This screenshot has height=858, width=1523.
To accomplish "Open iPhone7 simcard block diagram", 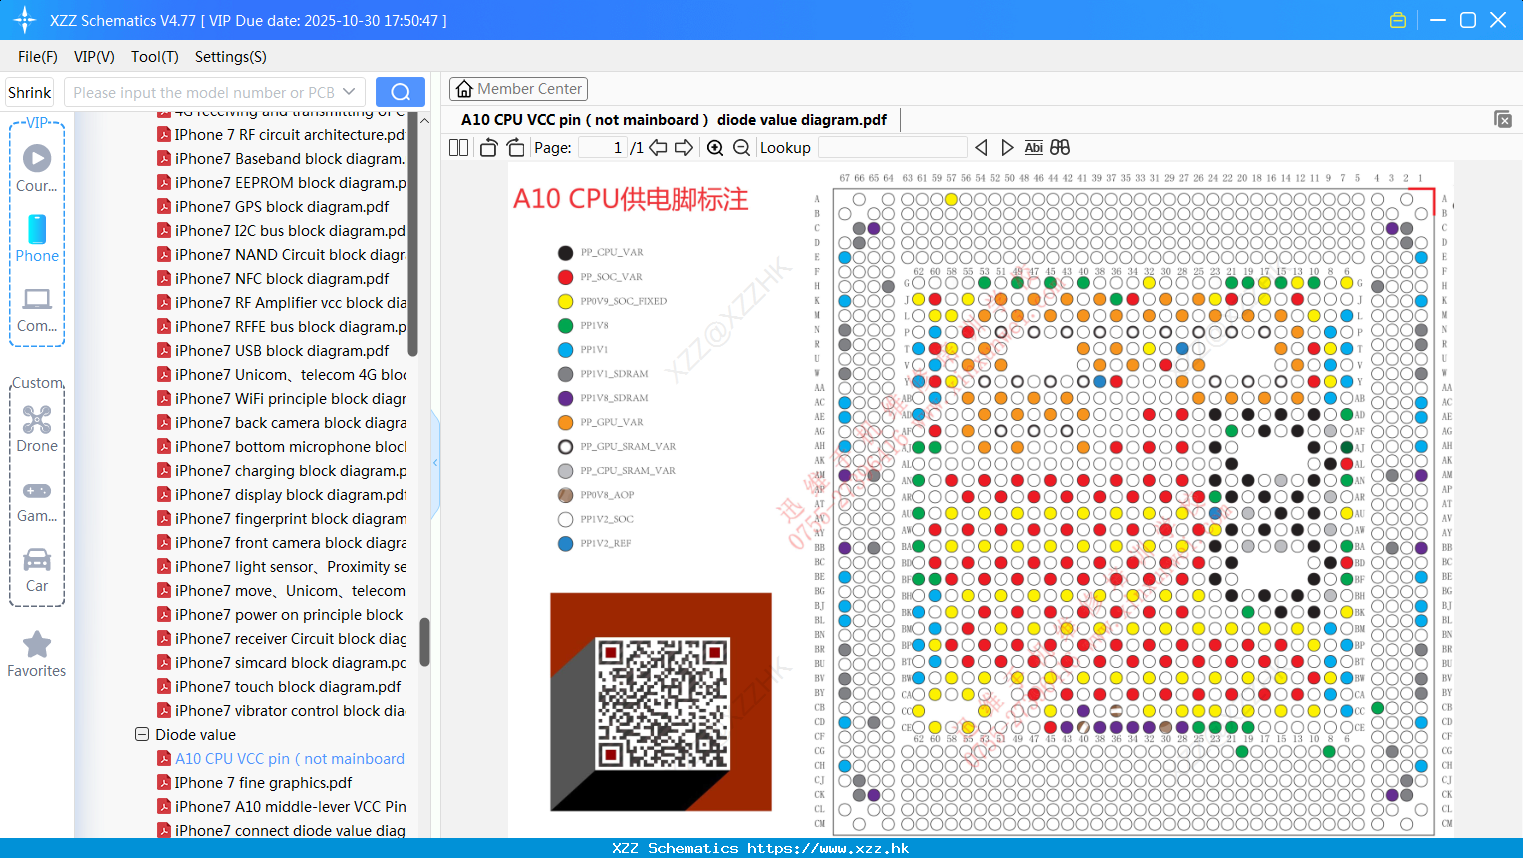I will pyautogui.click(x=290, y=663).
